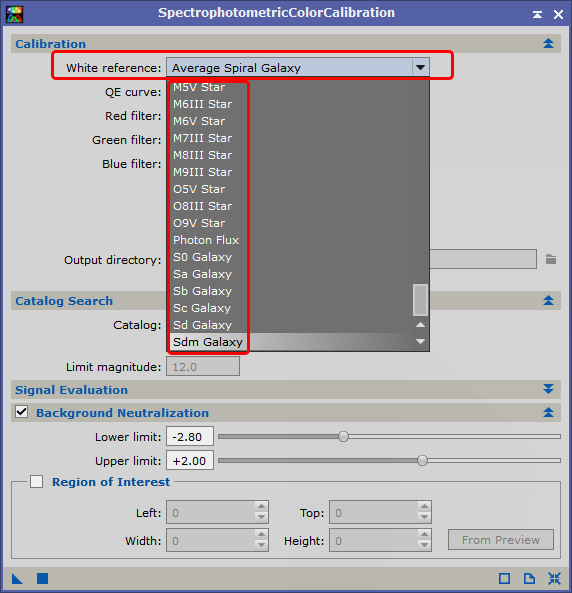Click the Upper limit slider handle
Viewport: 572px width, 593px height.
click(x=422, y=461)
